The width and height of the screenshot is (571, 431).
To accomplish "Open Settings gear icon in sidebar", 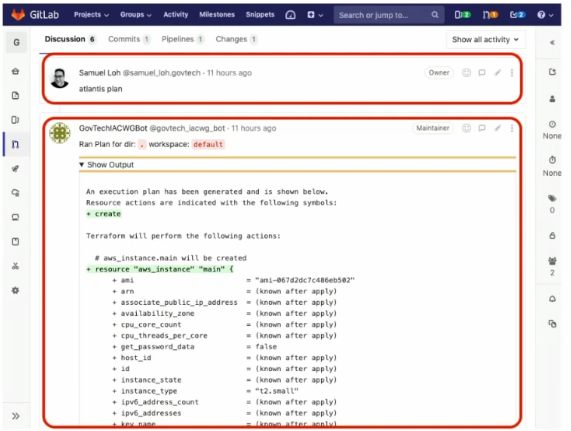I will point(15,290).
